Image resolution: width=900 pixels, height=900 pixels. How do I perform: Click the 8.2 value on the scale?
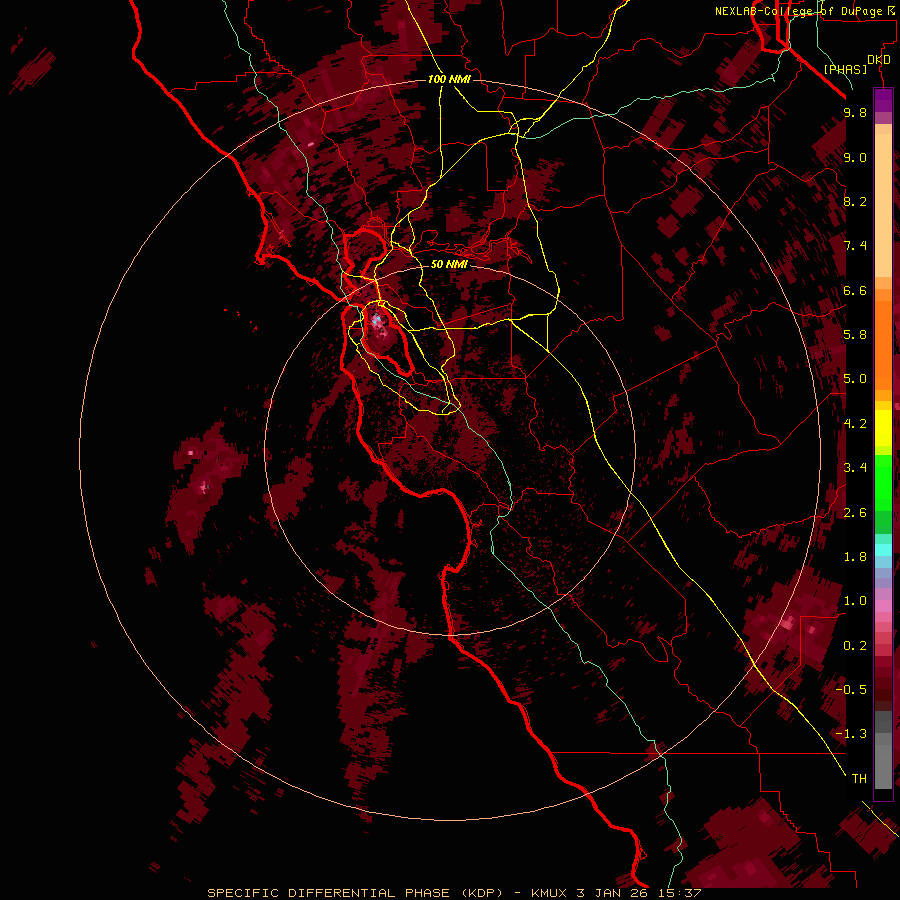[x=855, y=201]
